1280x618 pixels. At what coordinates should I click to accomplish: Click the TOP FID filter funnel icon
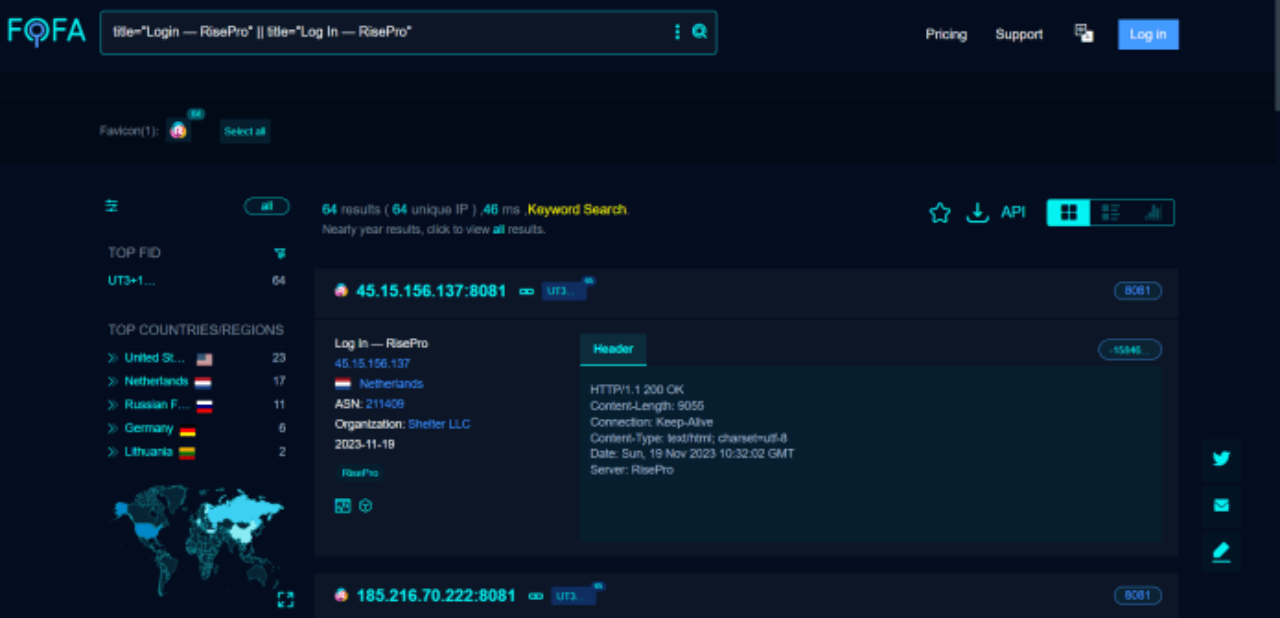280,253
